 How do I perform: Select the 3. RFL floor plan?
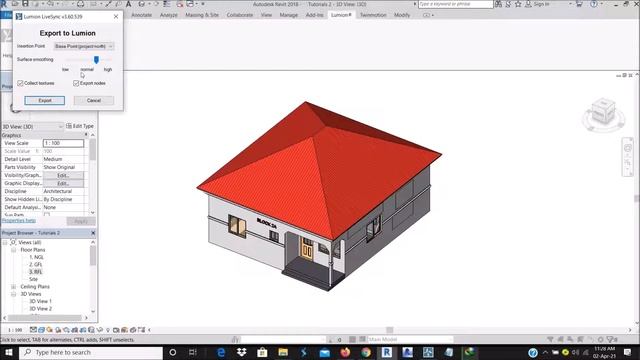[x=36, y=272]
